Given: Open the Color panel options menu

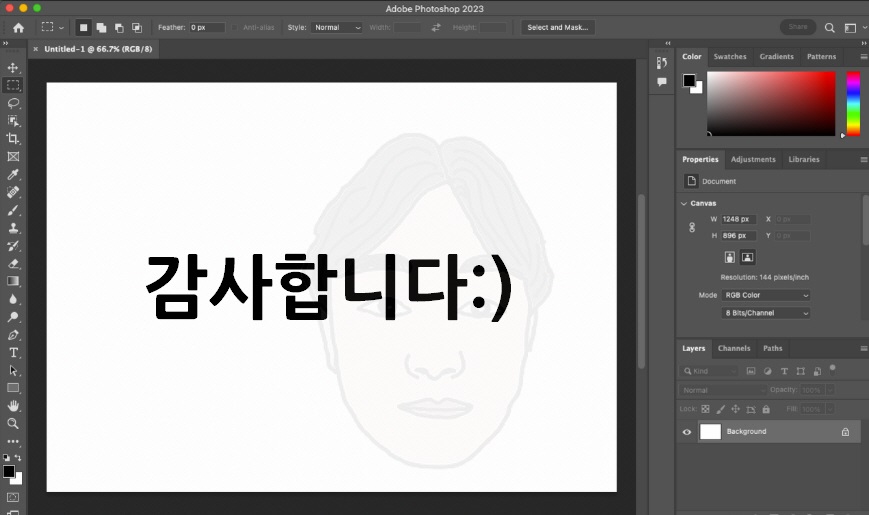Looking at the screenshot, I should (x=863, y=57).
